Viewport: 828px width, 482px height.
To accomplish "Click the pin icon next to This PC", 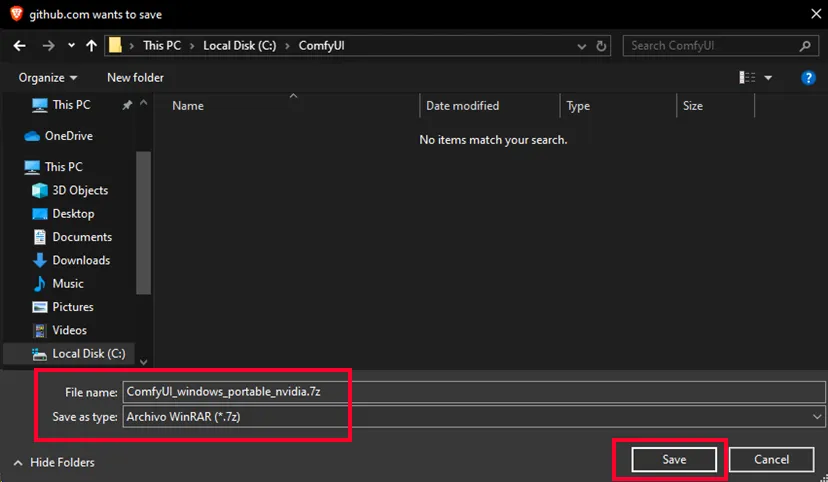I will coord(127,106).
